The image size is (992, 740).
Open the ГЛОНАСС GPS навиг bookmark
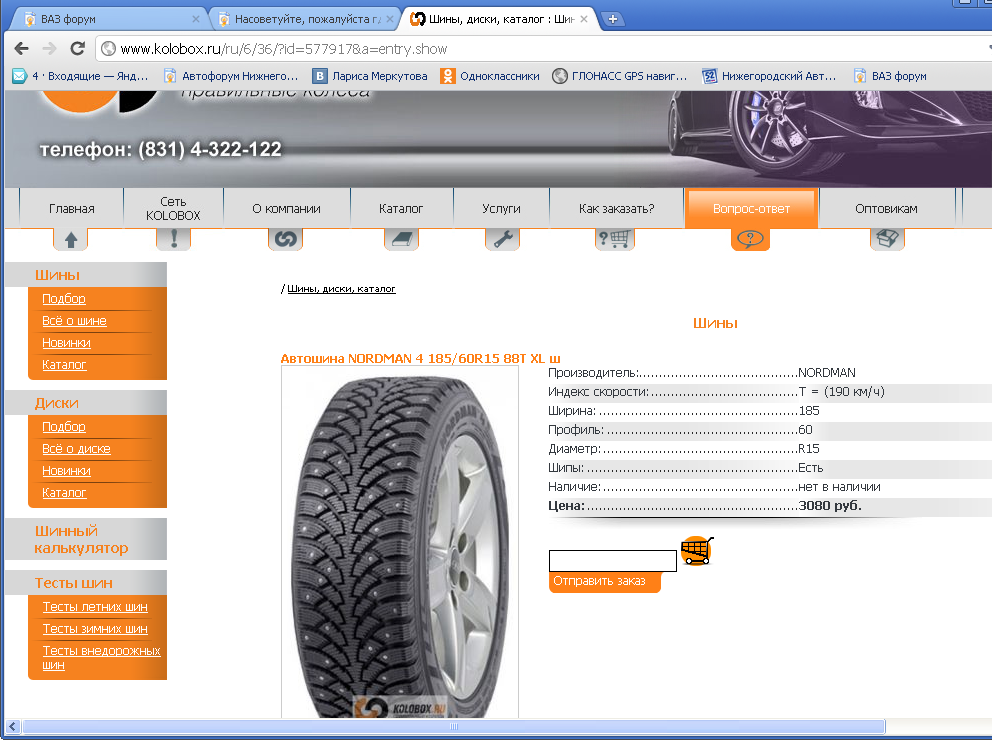coord(620,76)
